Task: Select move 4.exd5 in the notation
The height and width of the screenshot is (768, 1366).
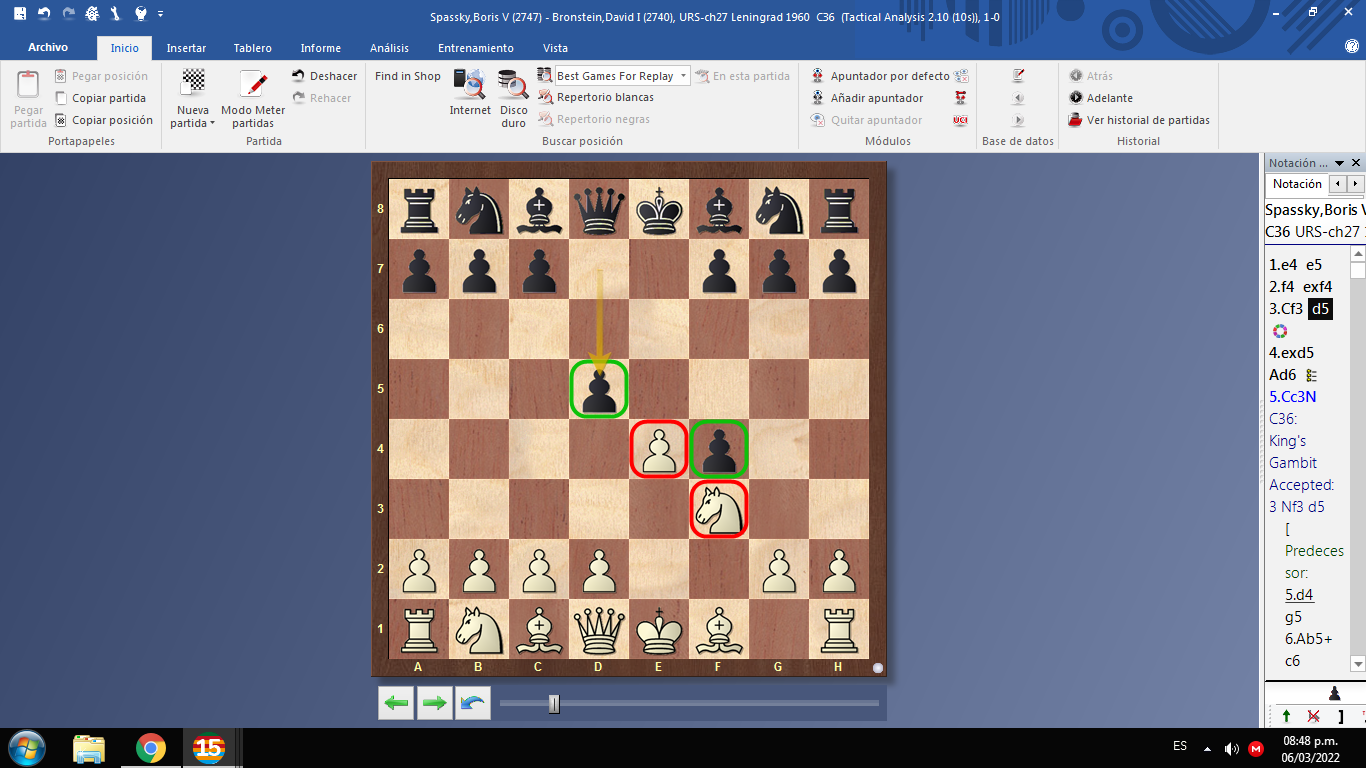Action: click(x=1291, y=353)
